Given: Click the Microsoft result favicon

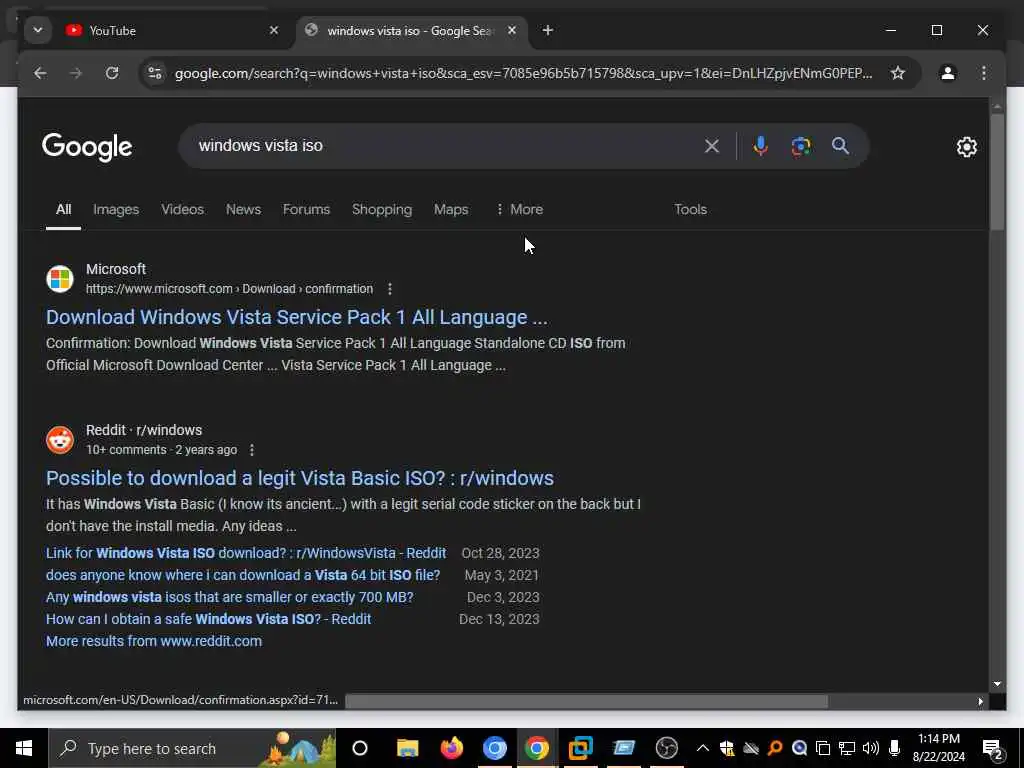Looking at the screenshot, I should (59, 279).
